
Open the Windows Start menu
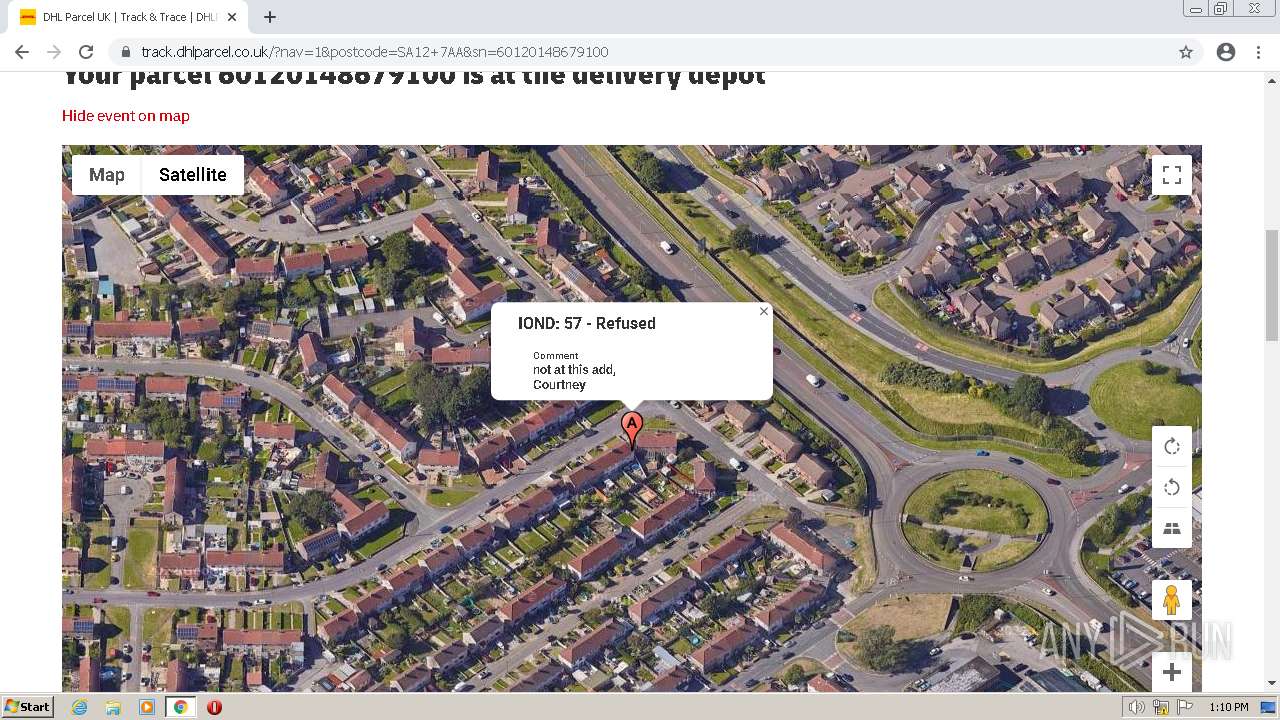27,707
